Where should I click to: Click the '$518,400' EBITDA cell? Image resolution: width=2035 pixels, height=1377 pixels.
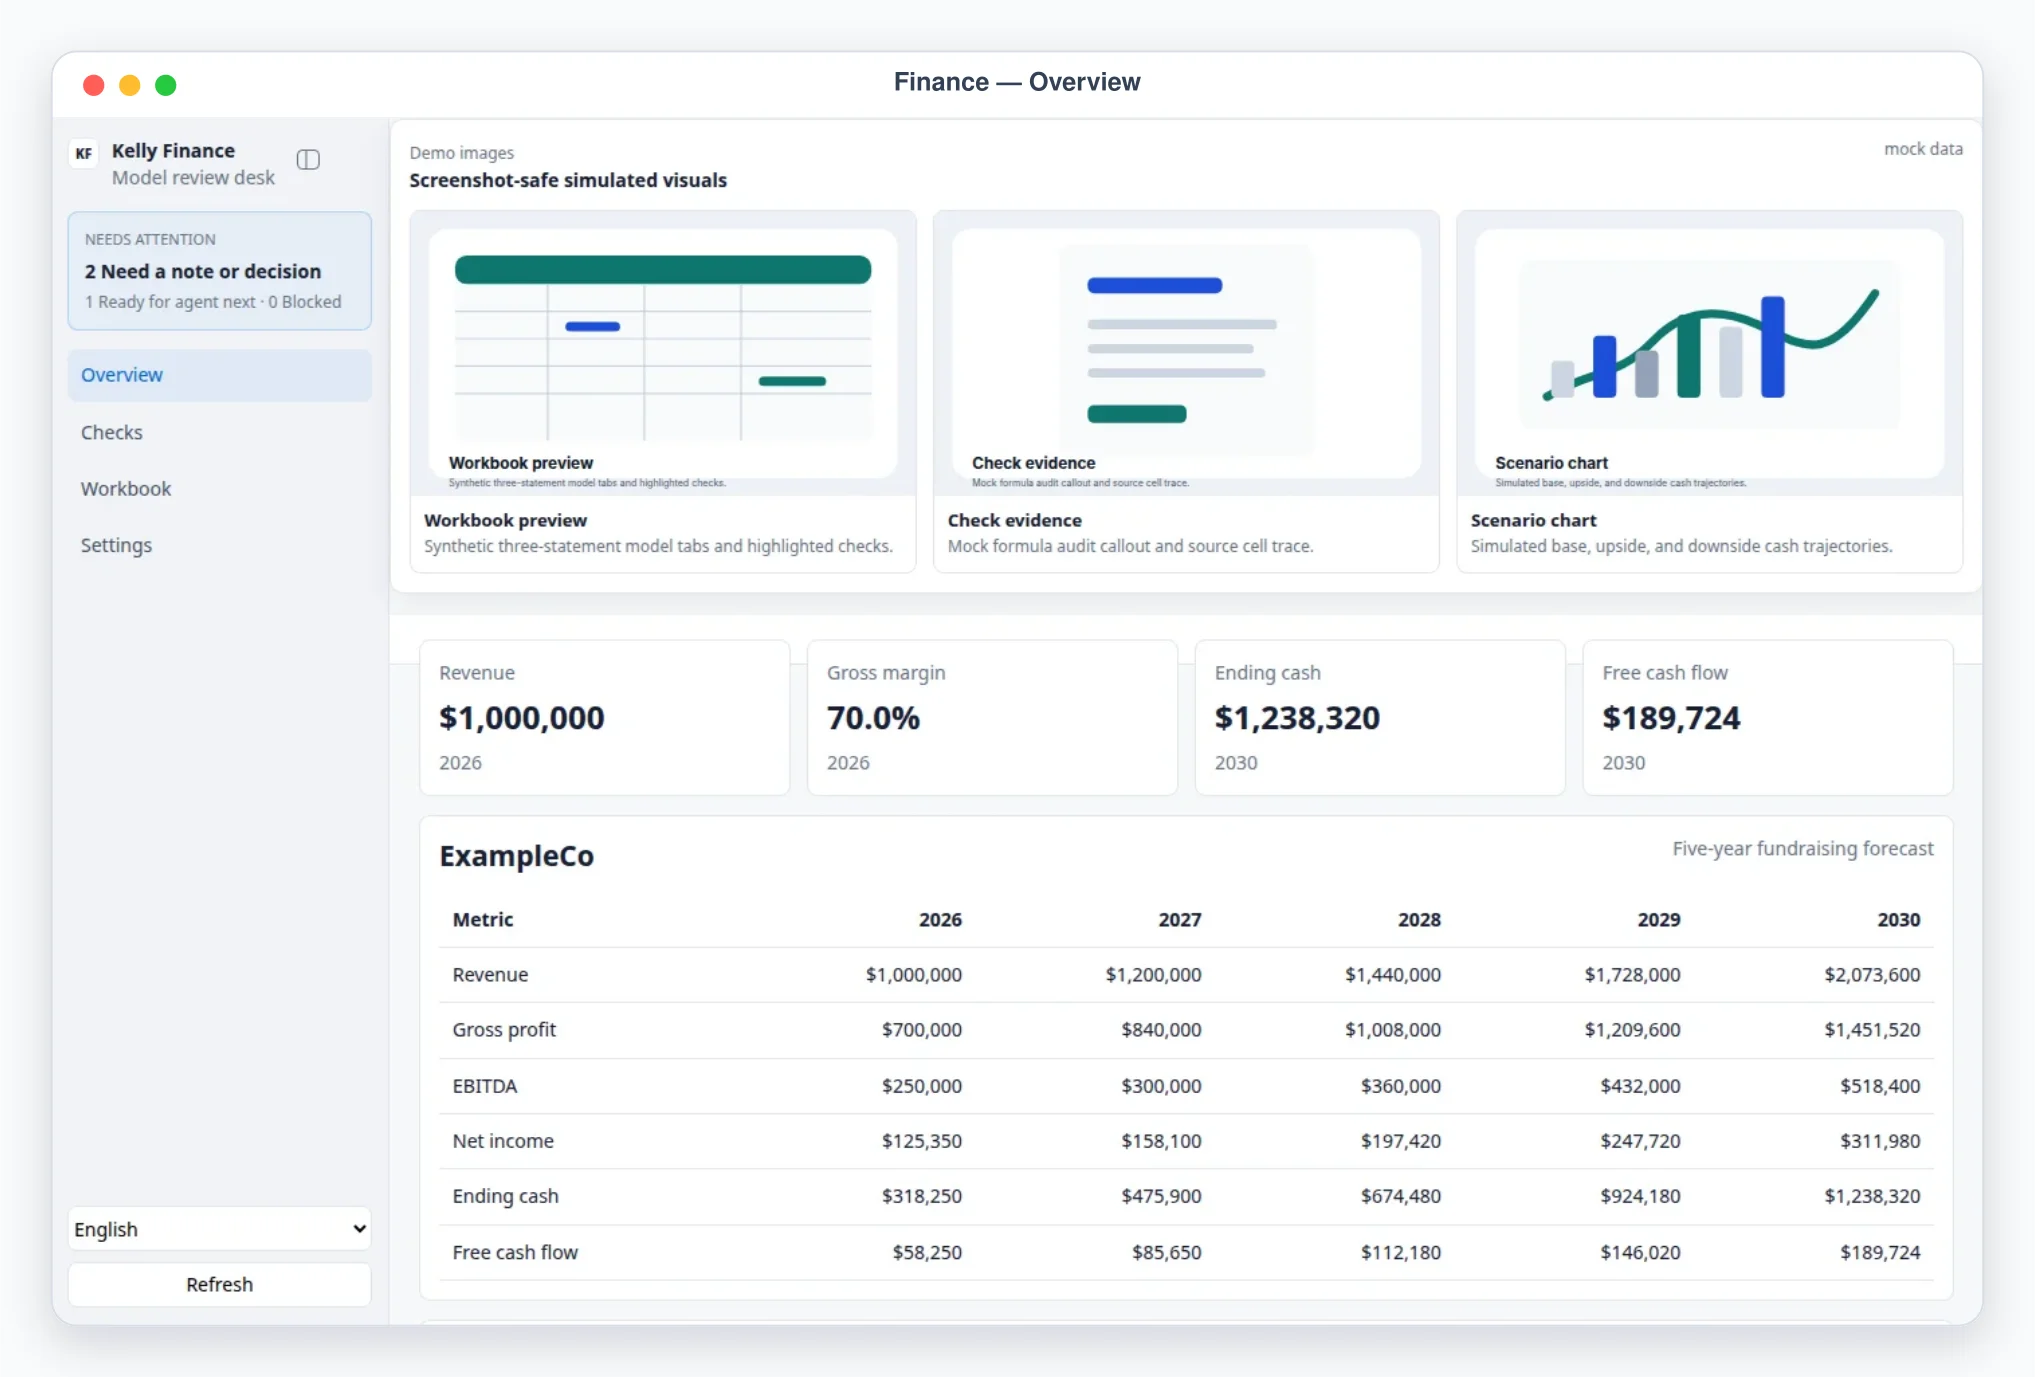1880,1086
